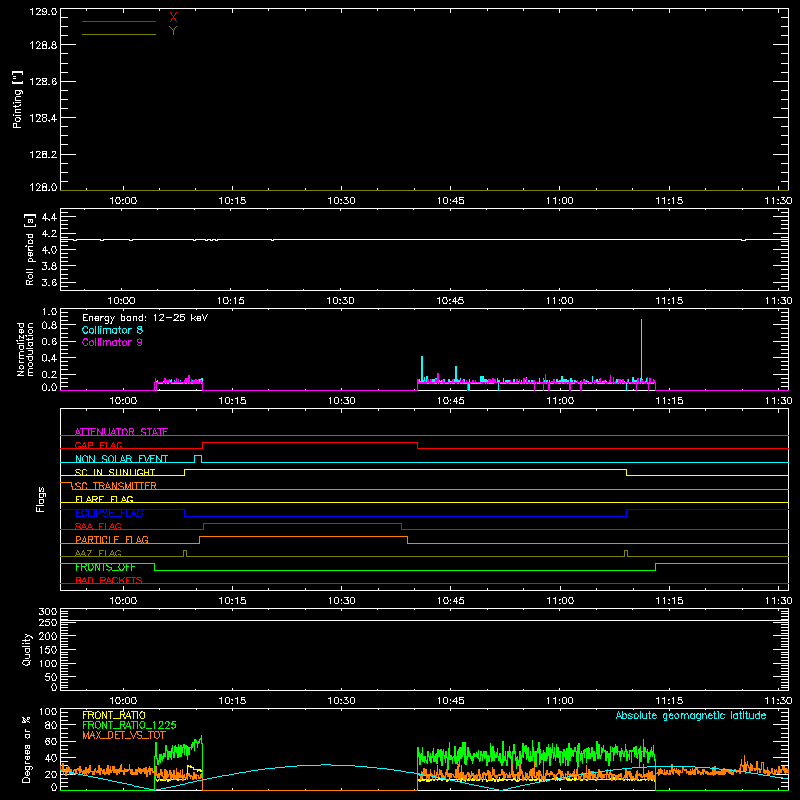Image resolution: width=800 pixels, height=800 pixels.
Task: Select the 4.2 Roll period tick label
Action: (x=49, y=234)
